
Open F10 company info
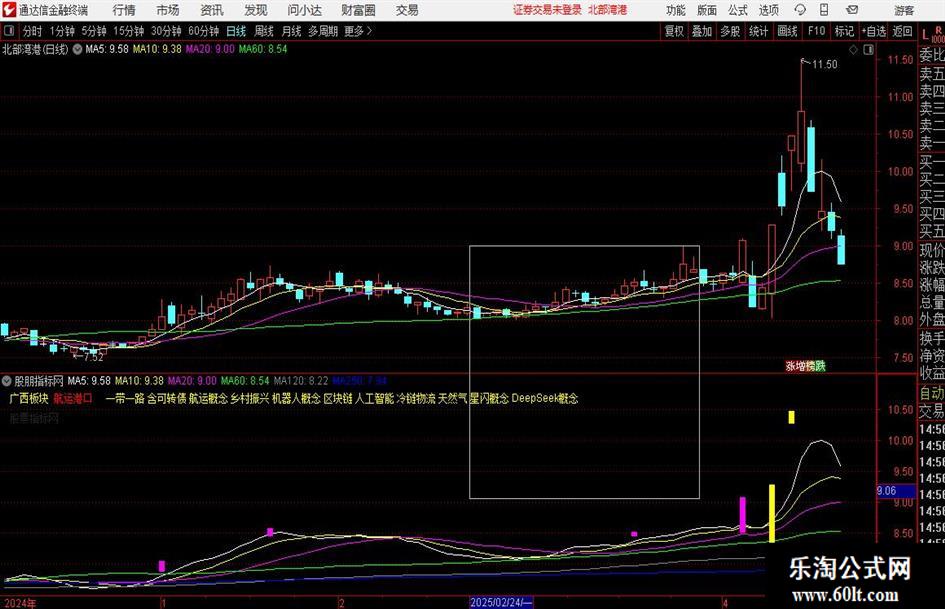[x=816, y=31]
